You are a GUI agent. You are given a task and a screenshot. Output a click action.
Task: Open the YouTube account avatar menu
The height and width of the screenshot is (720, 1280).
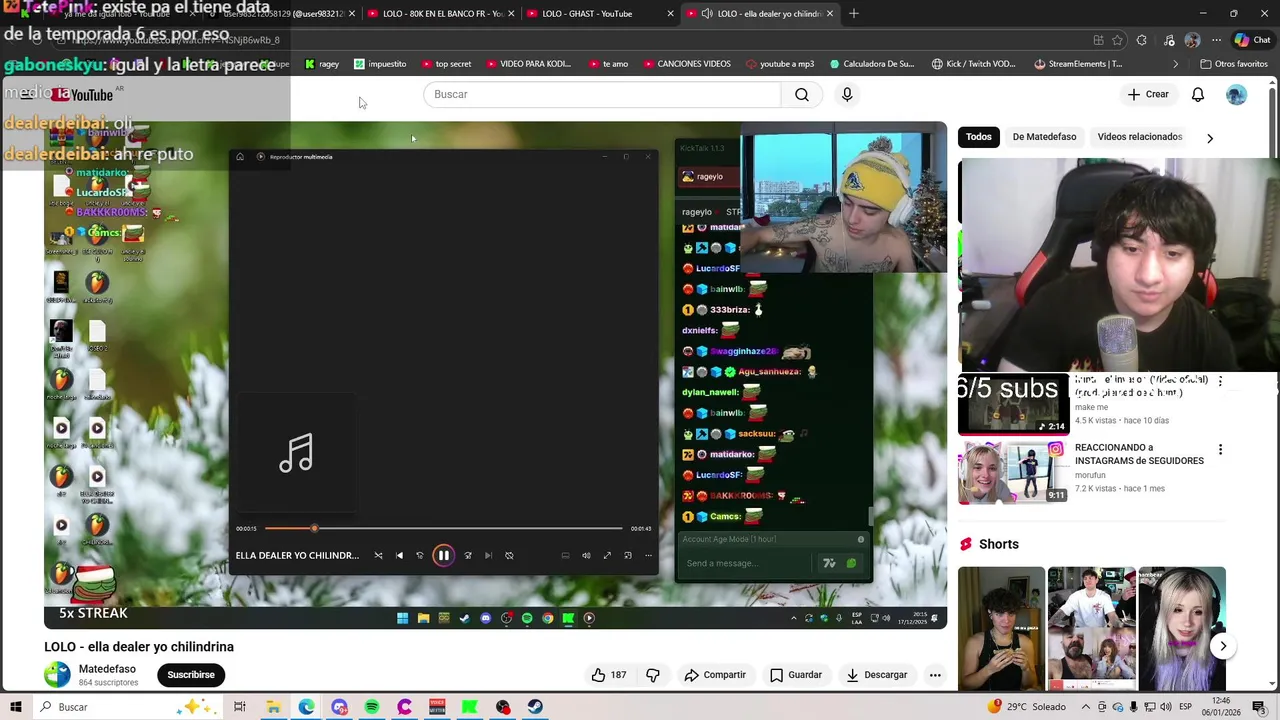click(x=1237, y=94)
